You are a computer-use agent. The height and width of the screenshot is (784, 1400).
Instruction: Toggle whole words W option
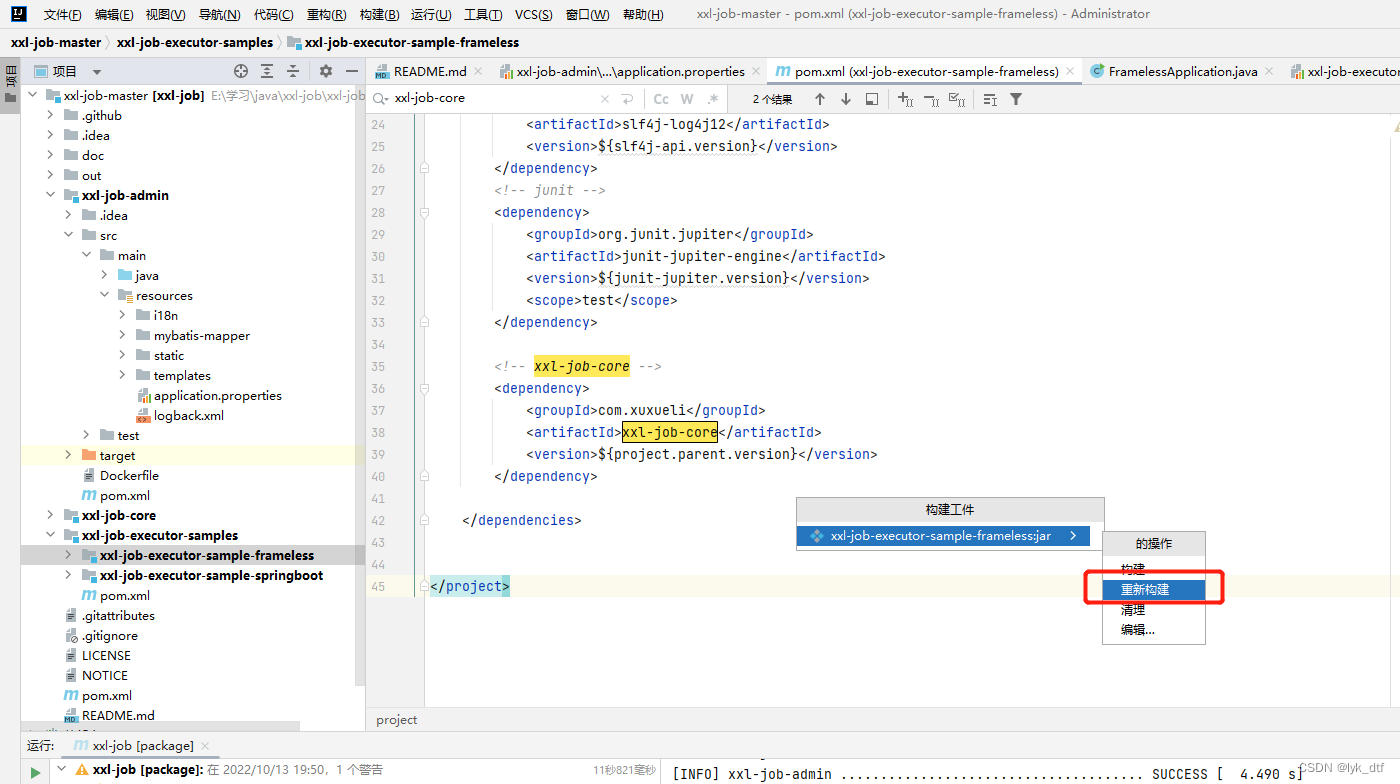point(687,99)
